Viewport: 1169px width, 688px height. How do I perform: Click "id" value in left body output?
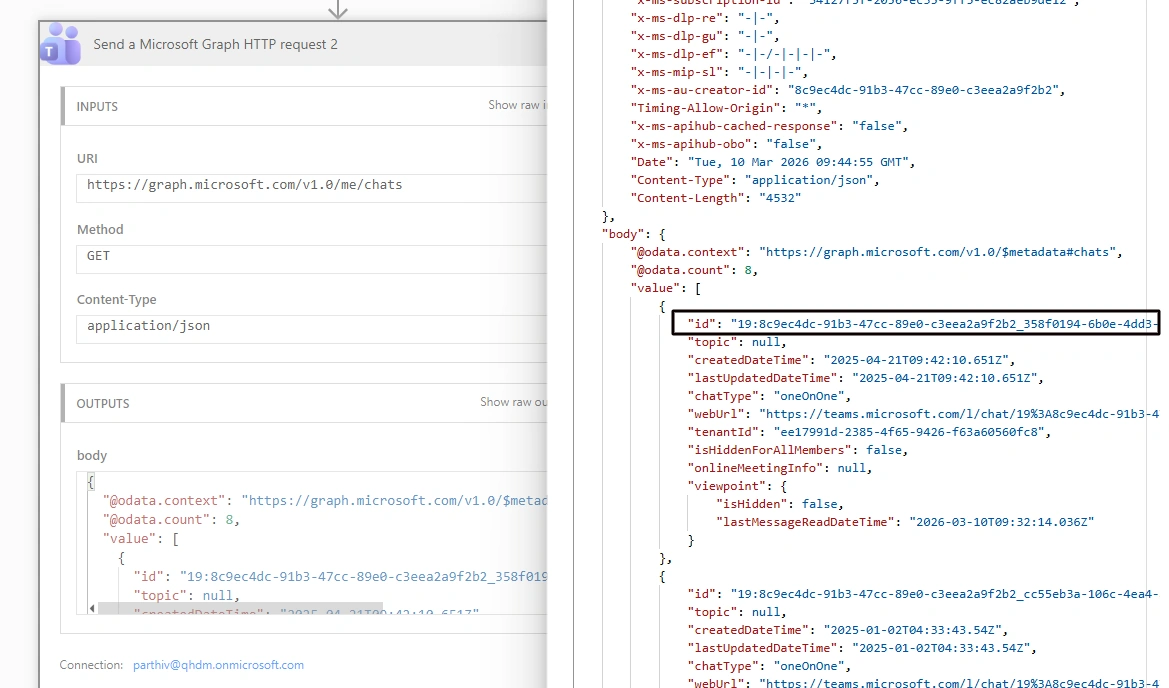[363, 576]
